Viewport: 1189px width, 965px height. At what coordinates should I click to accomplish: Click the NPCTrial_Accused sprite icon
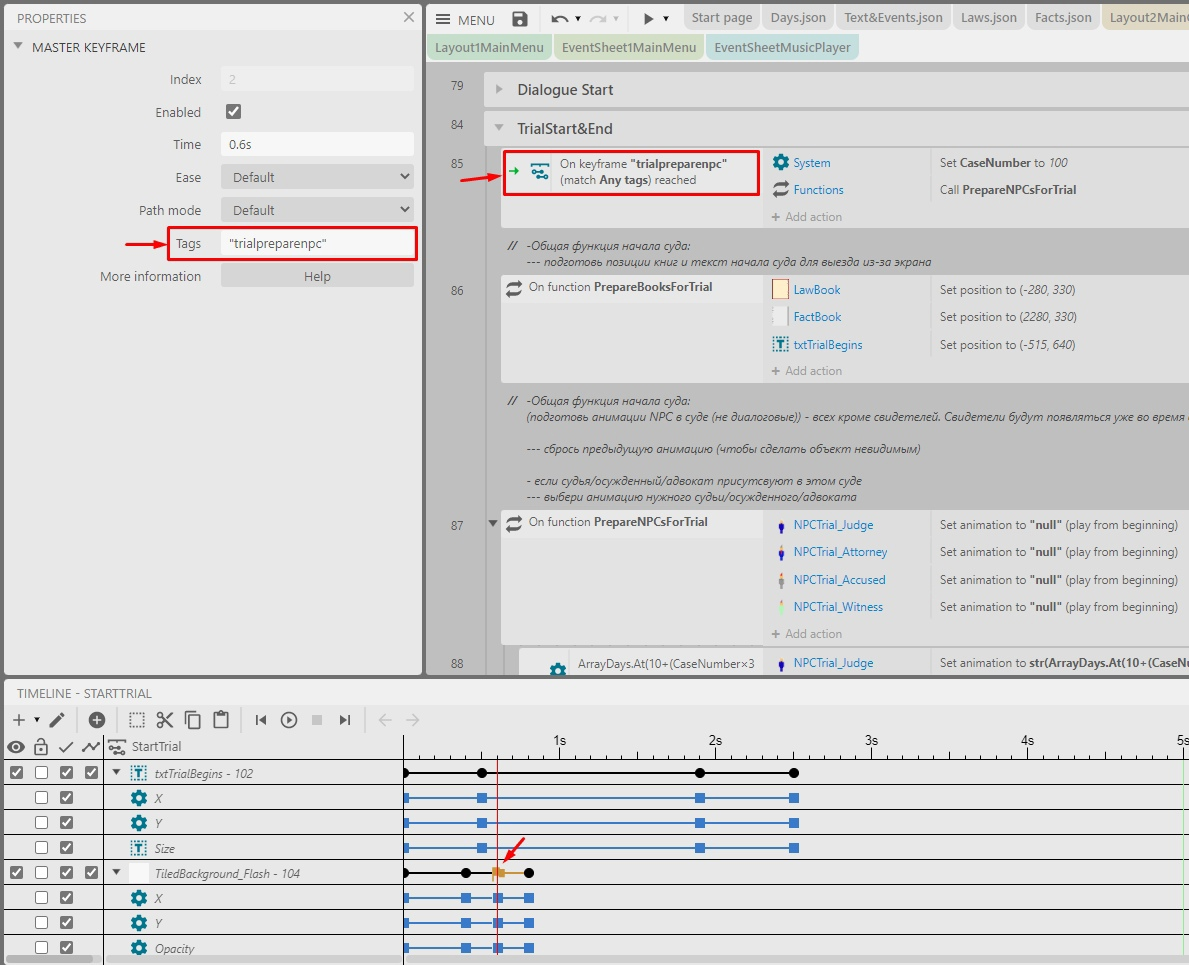[x=781, y=580]
